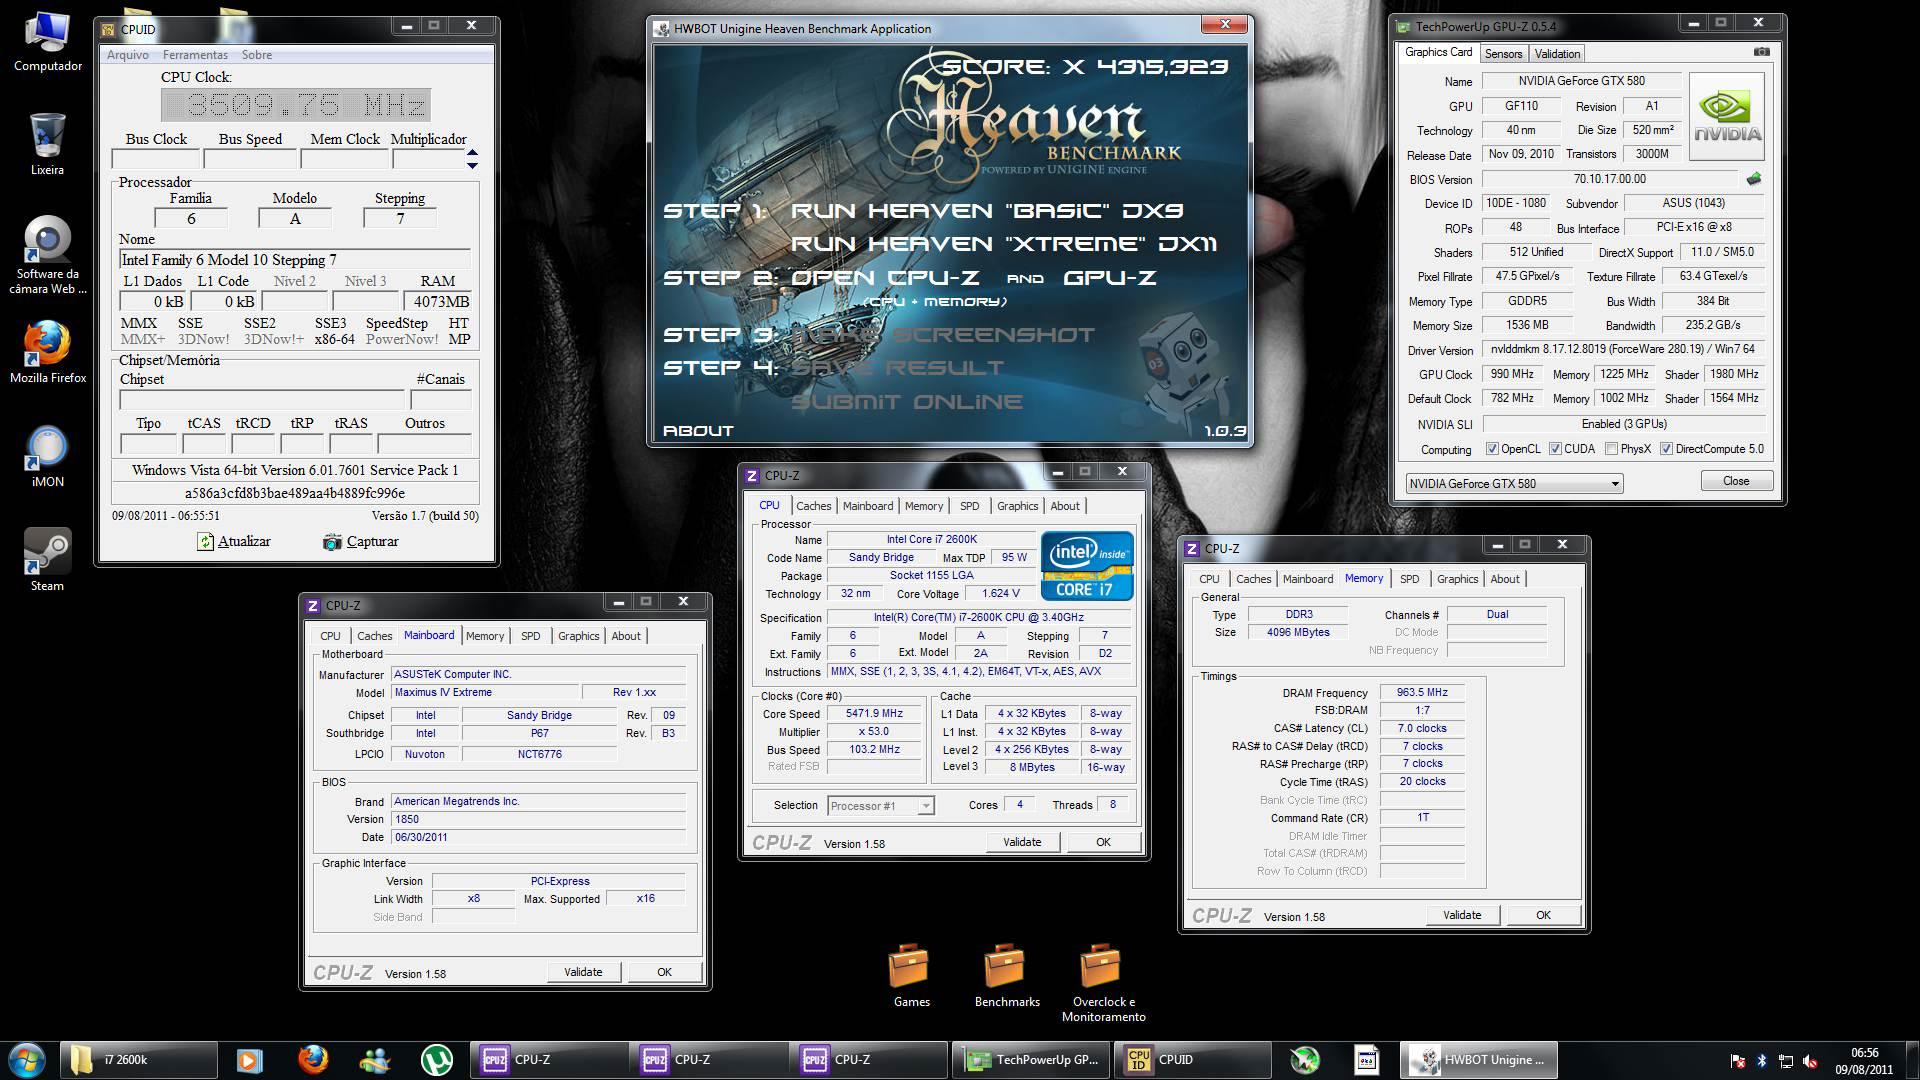The height and width of the screenshot is (1080, 1920).
Task: Open the Overclock e Monitoramento folder icon
Action: click(1103, 982)
